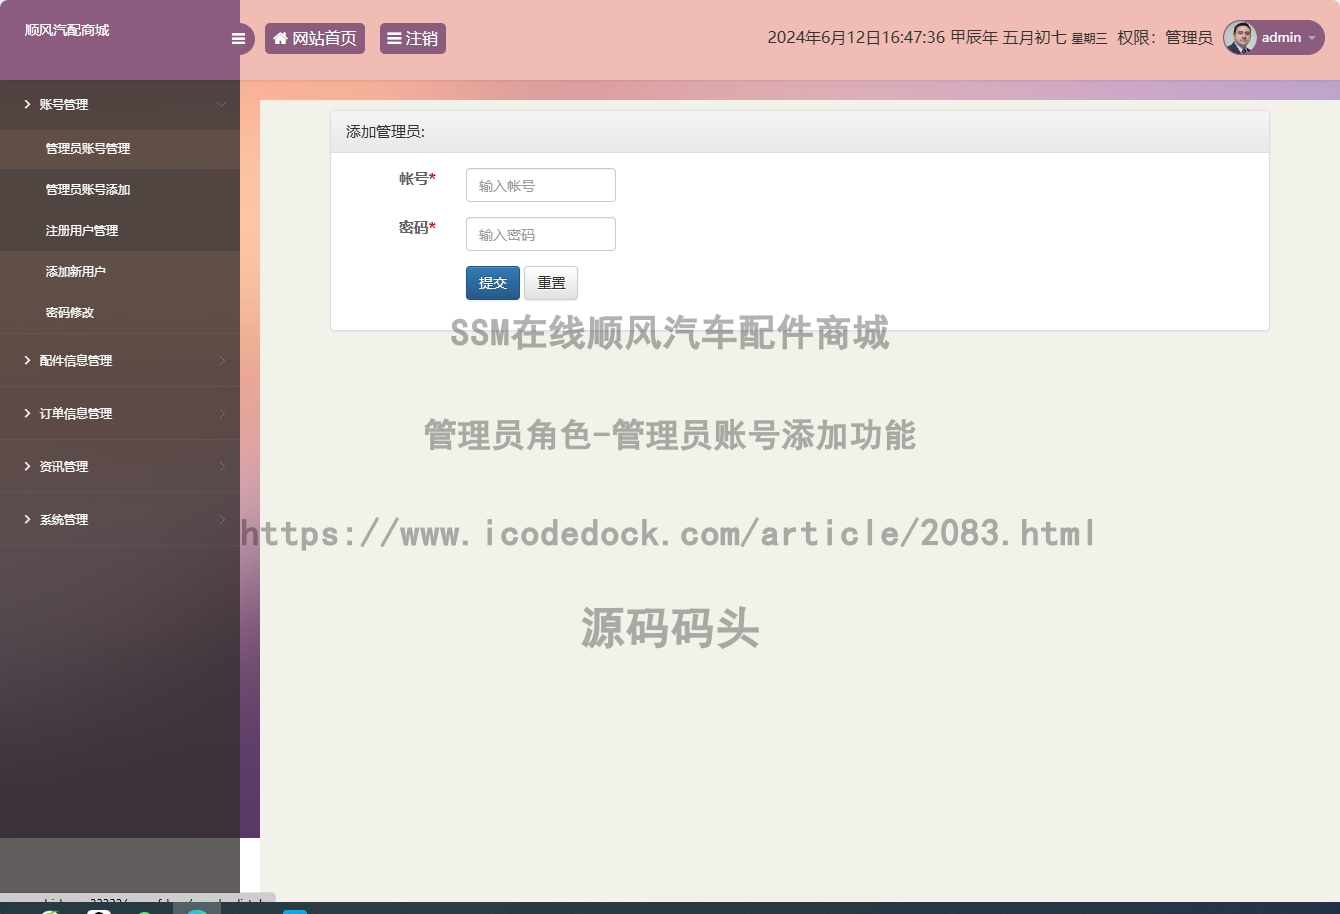Expand the 系统管理 menu
This screenshot has height=914, width=1340.
tap(120, 519)
